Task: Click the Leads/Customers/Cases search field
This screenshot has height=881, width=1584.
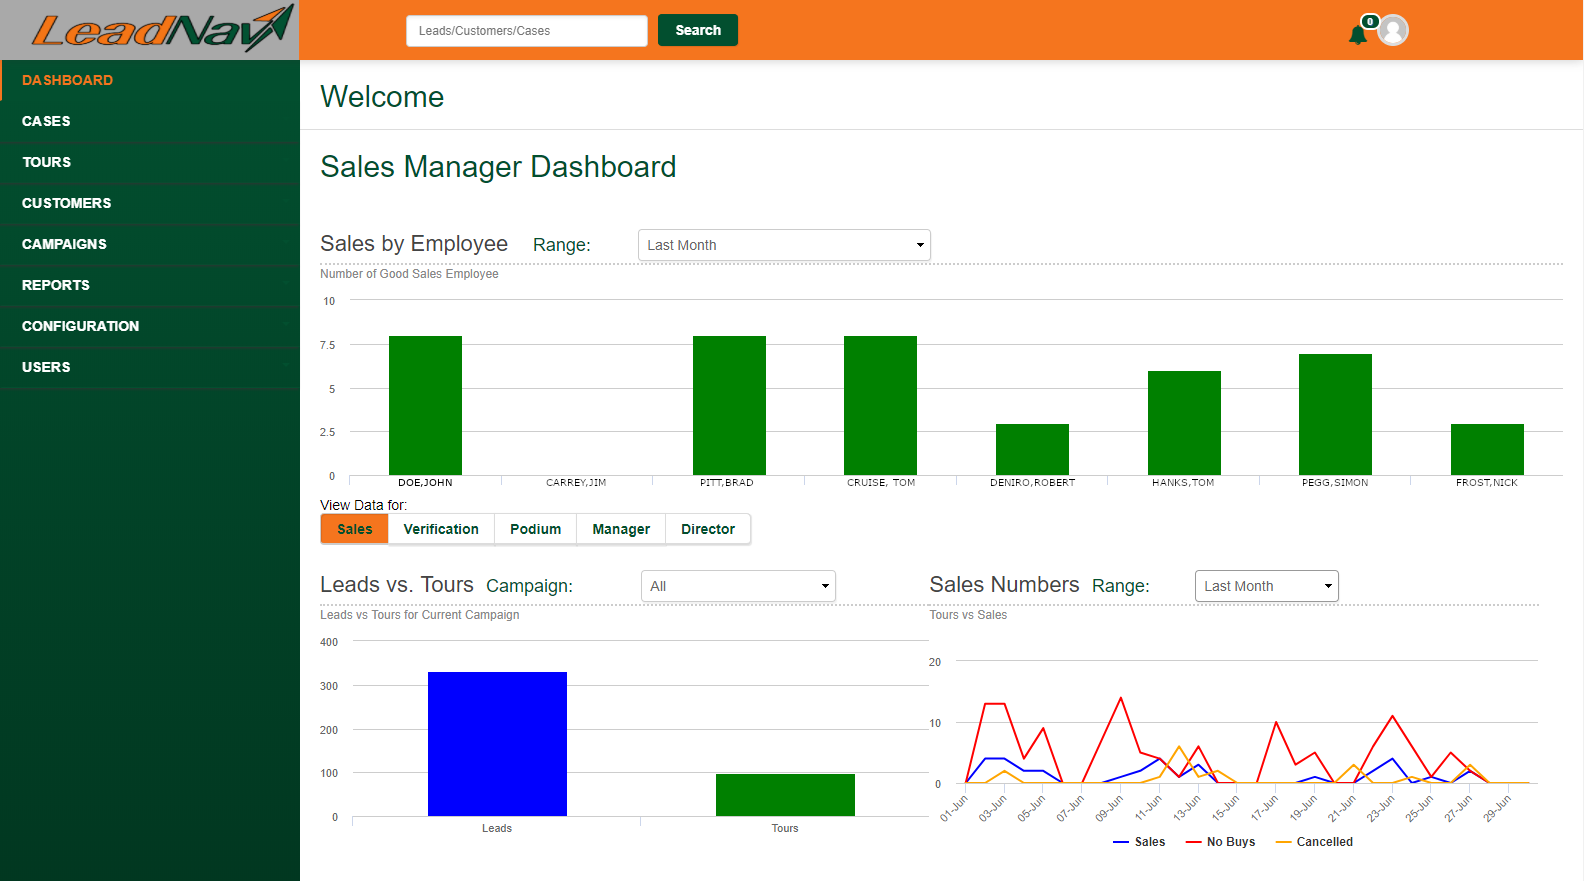Action: click(x=526, y=31)
